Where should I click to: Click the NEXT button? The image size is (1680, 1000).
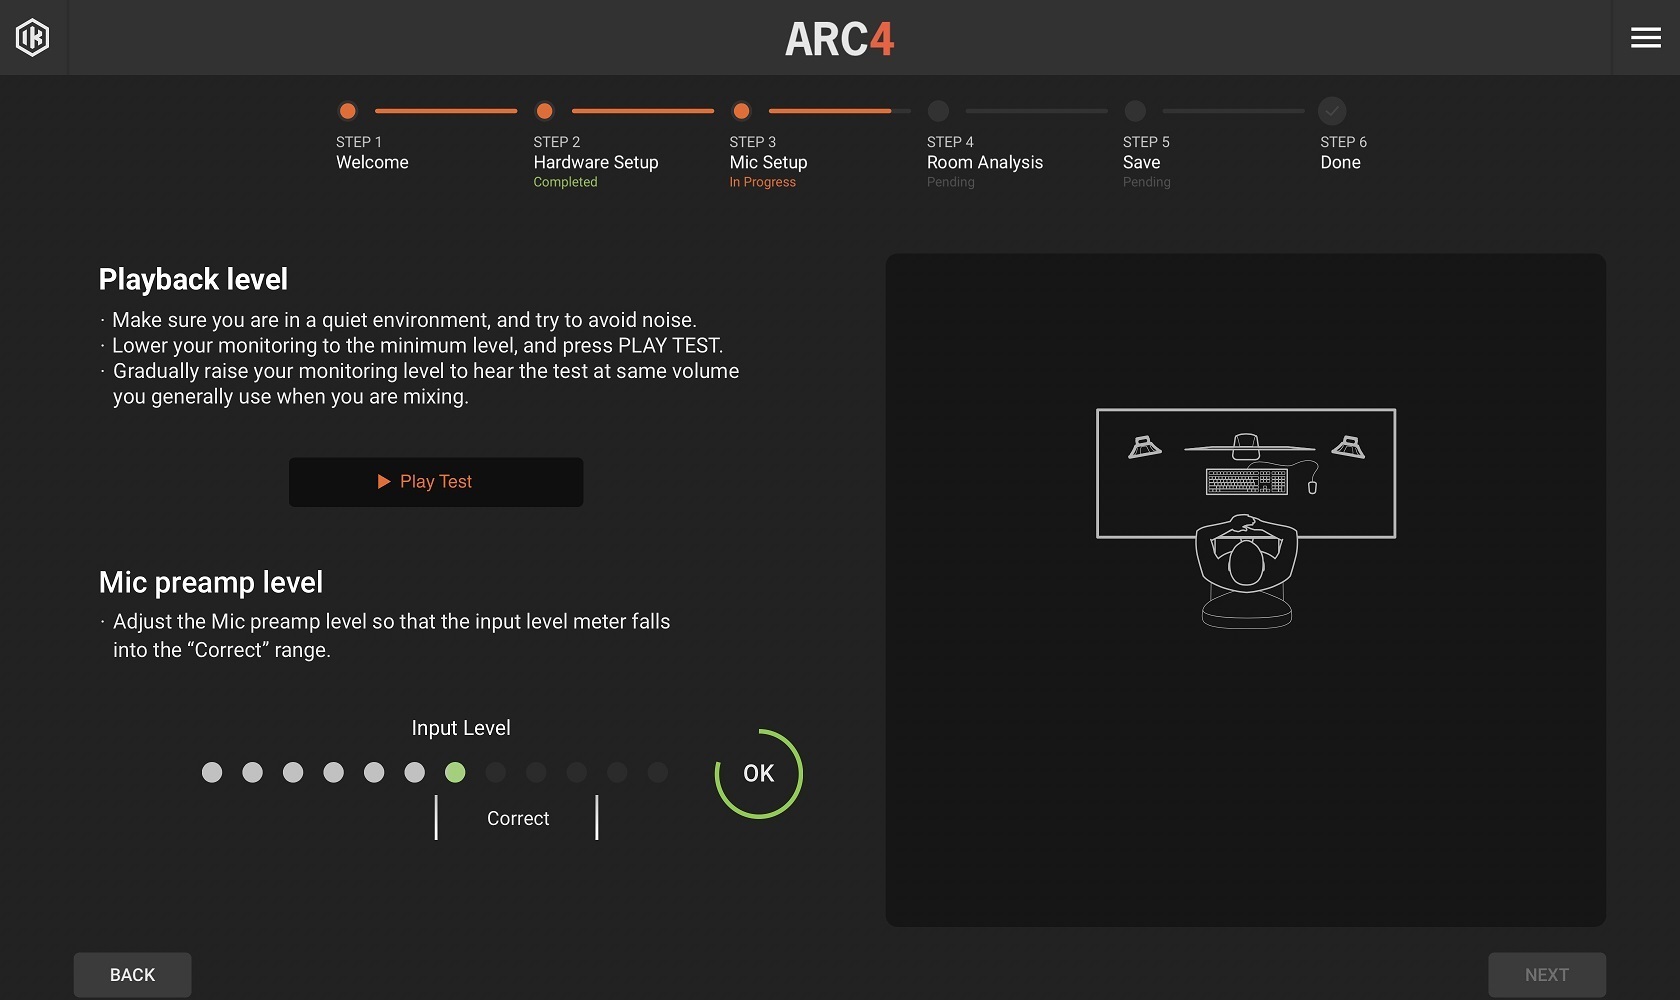[x=1547, y=975]
